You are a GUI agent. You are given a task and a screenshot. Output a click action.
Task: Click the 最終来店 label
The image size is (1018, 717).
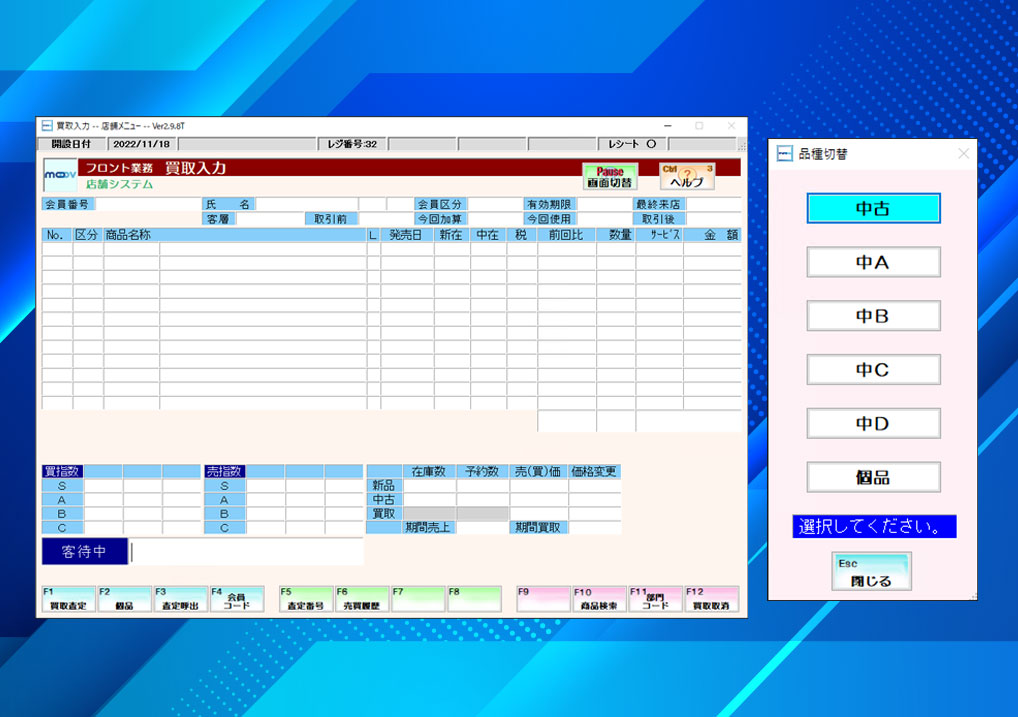click(658, 204)
